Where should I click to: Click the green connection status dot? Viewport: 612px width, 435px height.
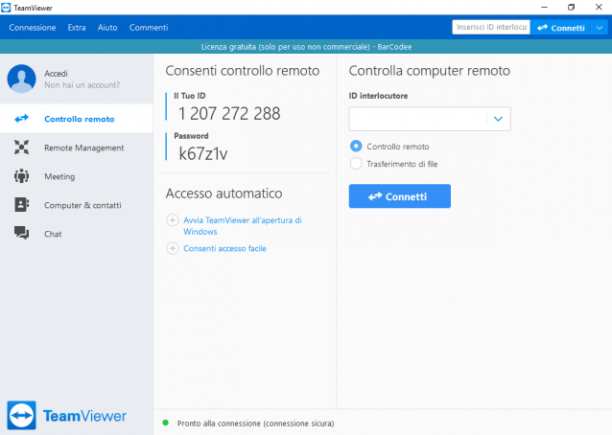point(165,423)
